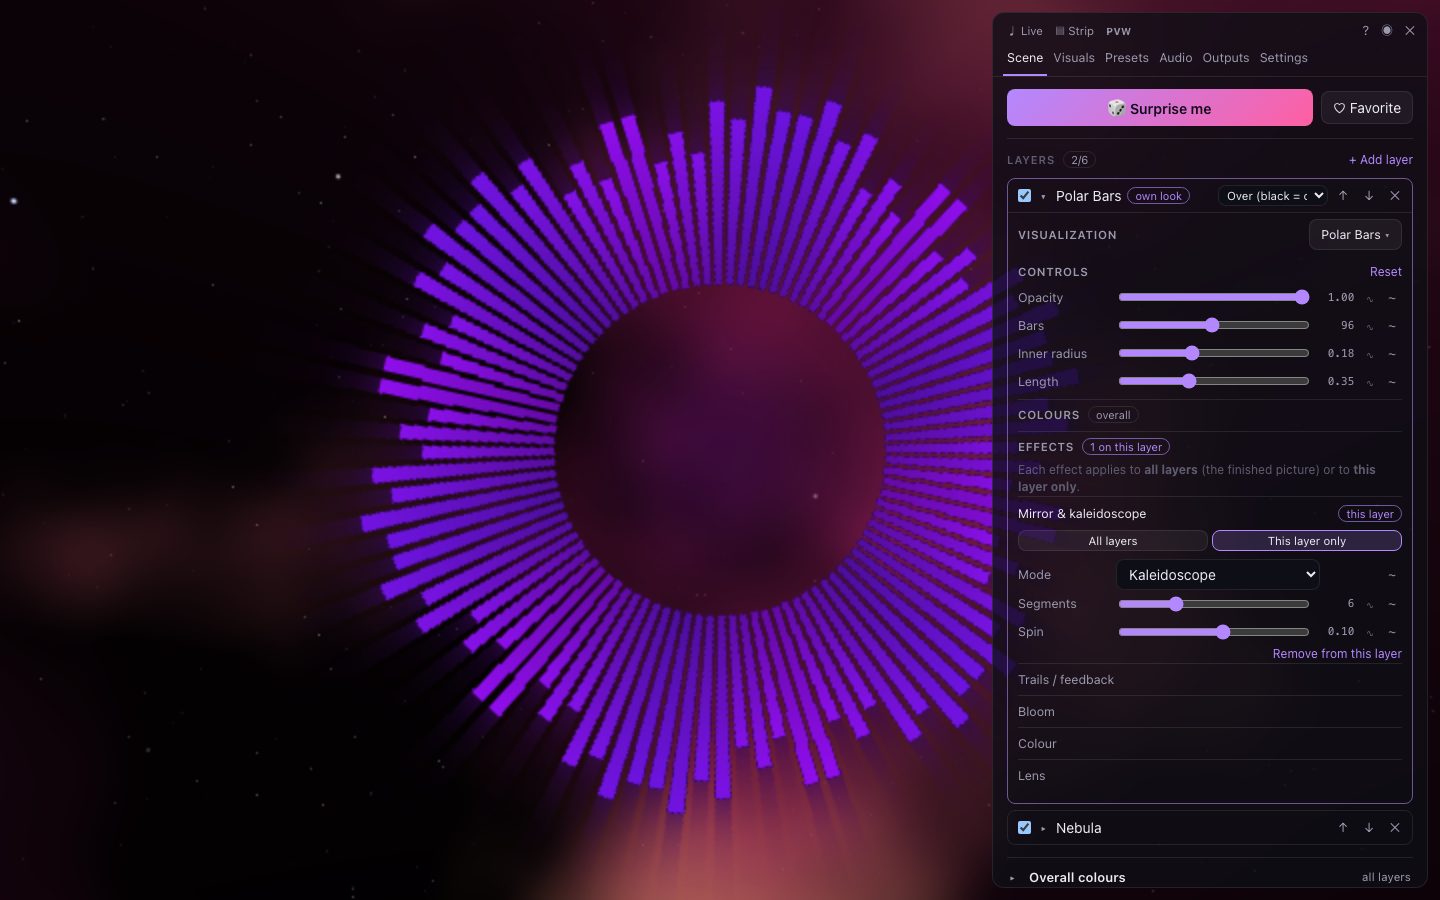This screenshot has height=900, width=1440.
Task: Click the tilde icon on the Inner radius row
Action: tap(1391, 354)
